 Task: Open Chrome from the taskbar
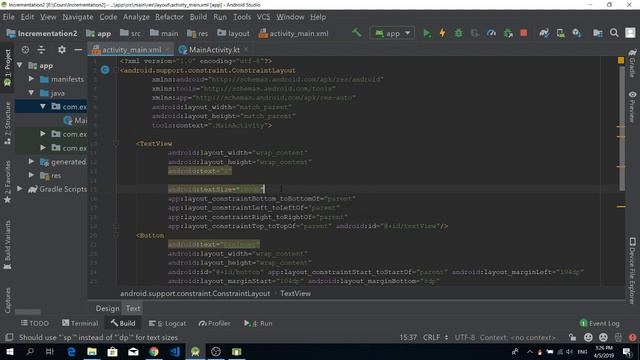click(x=154, y=352)
